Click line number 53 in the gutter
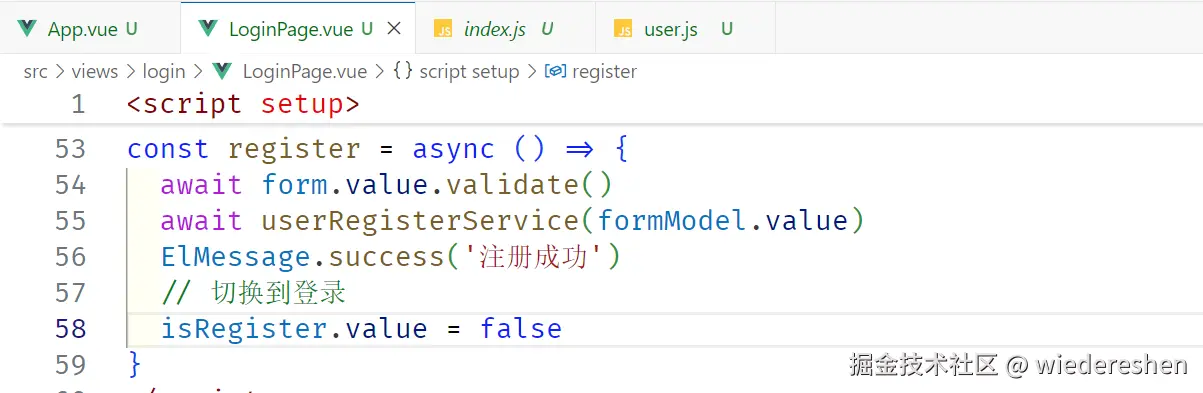This screenshot has width=1203, height=393. pyautogui.click(x=70, y=149)
